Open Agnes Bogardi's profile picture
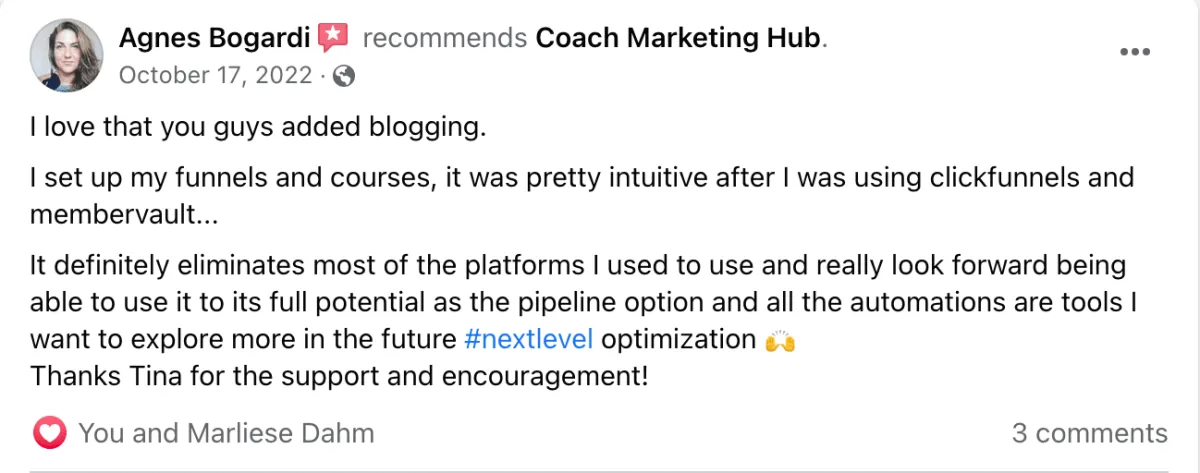 click(67, 55)
